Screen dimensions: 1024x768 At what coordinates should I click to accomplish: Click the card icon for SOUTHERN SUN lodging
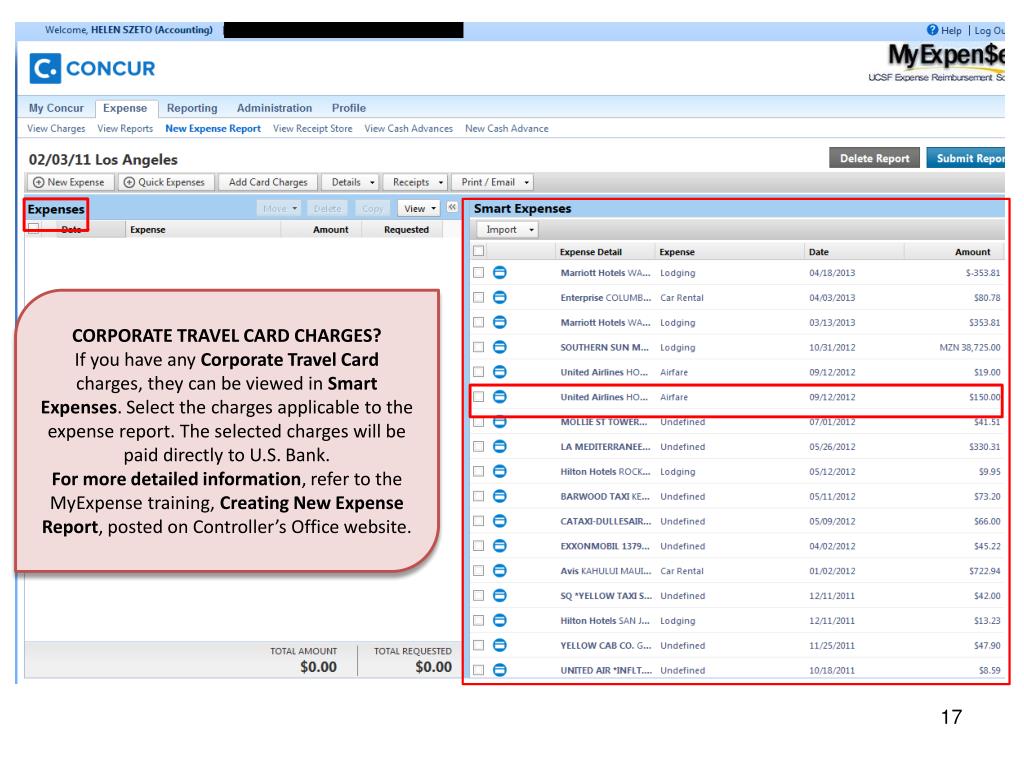(500, 347)
